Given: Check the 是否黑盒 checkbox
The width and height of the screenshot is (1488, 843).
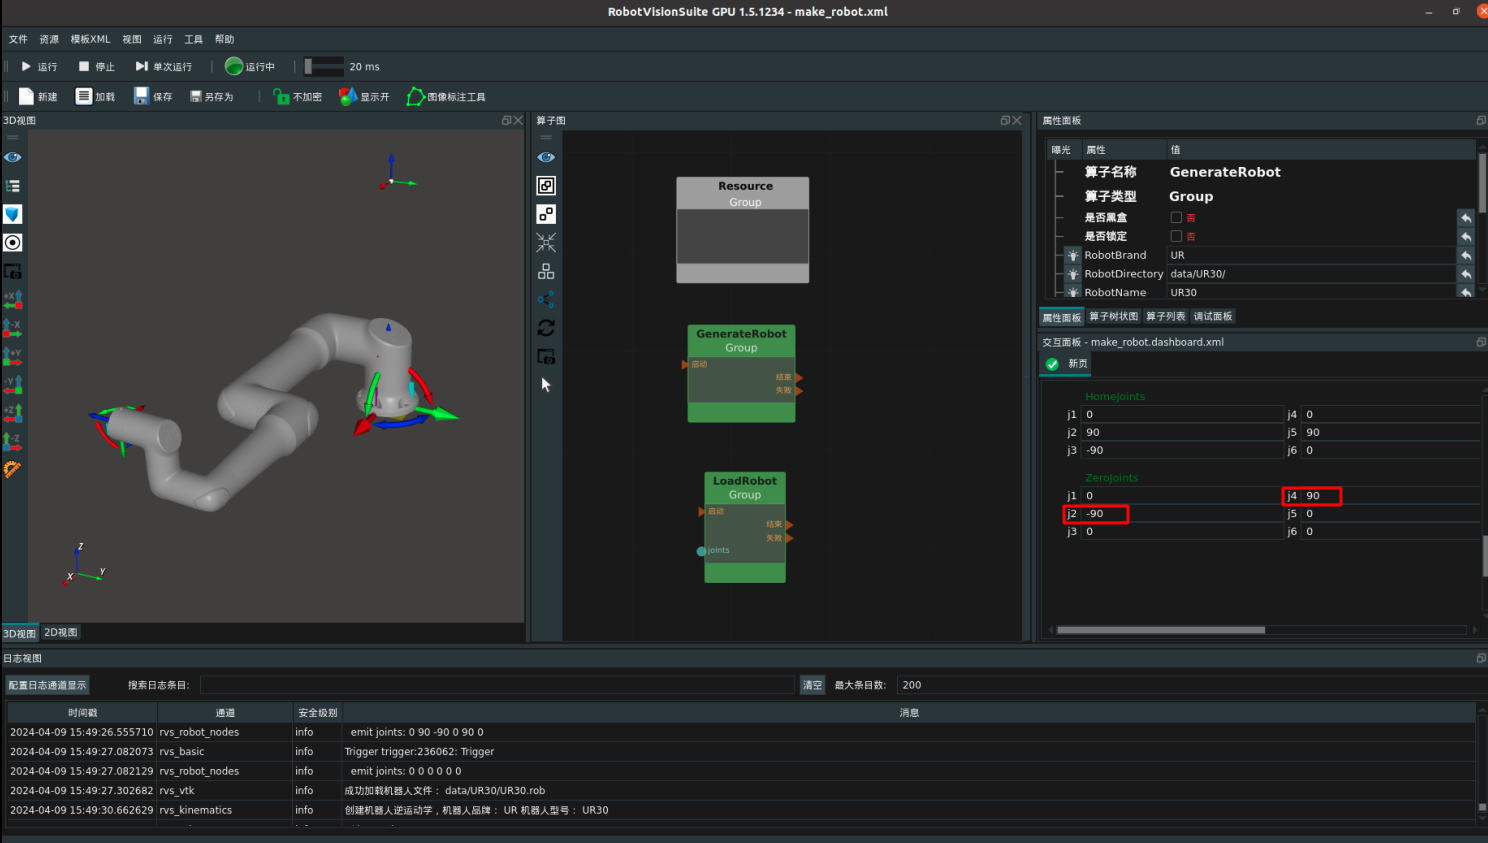Looking at the screenshot, I should click(1176, 217).
